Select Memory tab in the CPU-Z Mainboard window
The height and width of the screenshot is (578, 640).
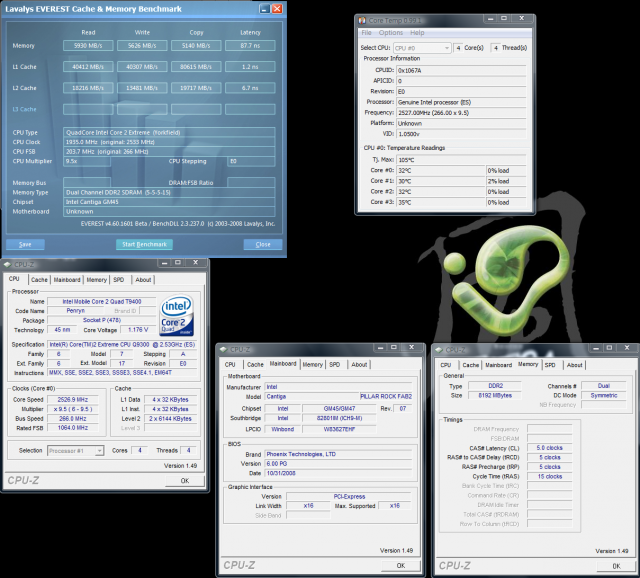pyautogui.click(x=313, y=365)
